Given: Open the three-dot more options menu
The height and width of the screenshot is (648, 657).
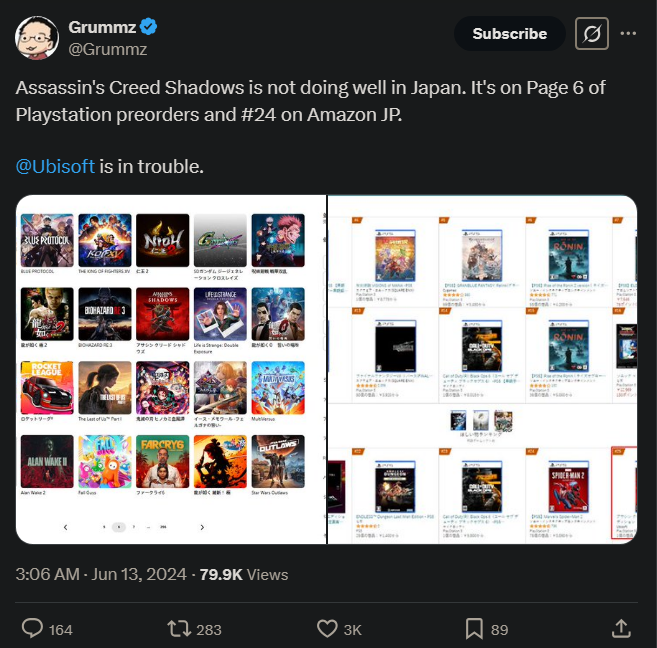Looking at the screenshot, I should [628, 34].
